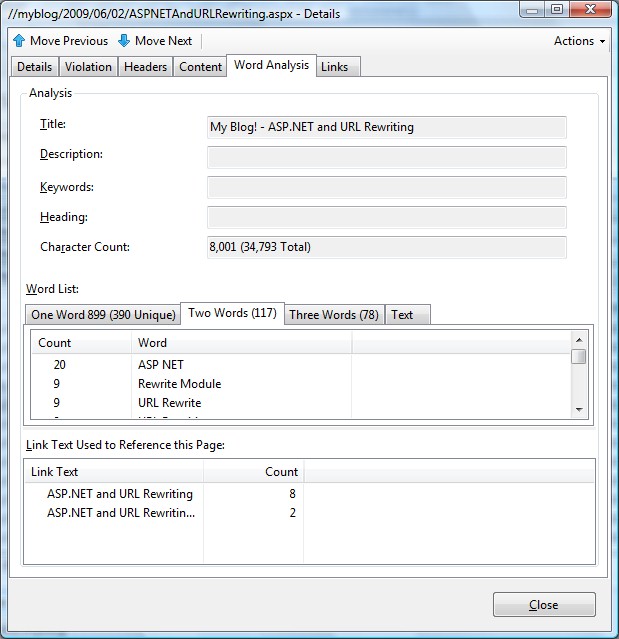Viewport: 619px width, 639px height.
Task: Click word list scroll up arrow
Action: pos(579,340)
